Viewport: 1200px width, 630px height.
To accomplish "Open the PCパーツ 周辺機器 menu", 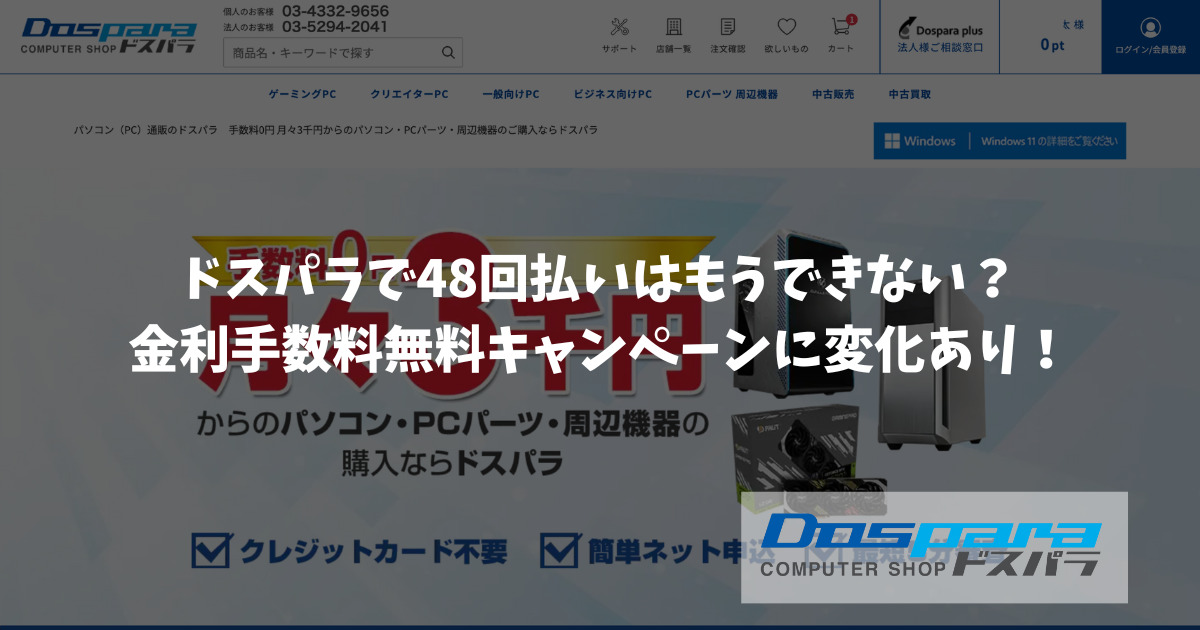I will click(731, 94).
